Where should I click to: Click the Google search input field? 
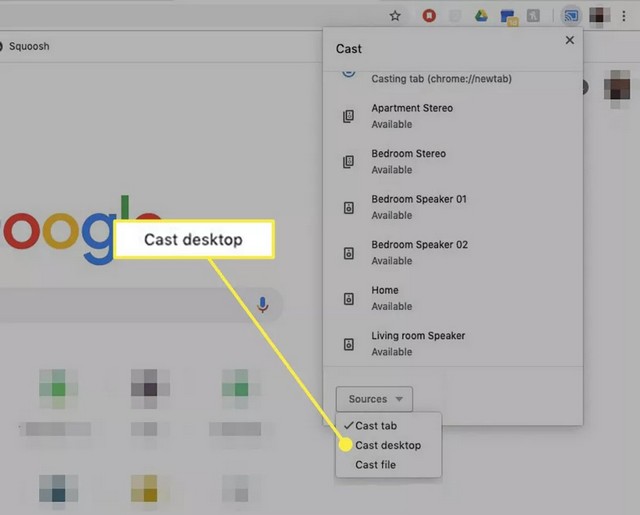click(120, 304)
